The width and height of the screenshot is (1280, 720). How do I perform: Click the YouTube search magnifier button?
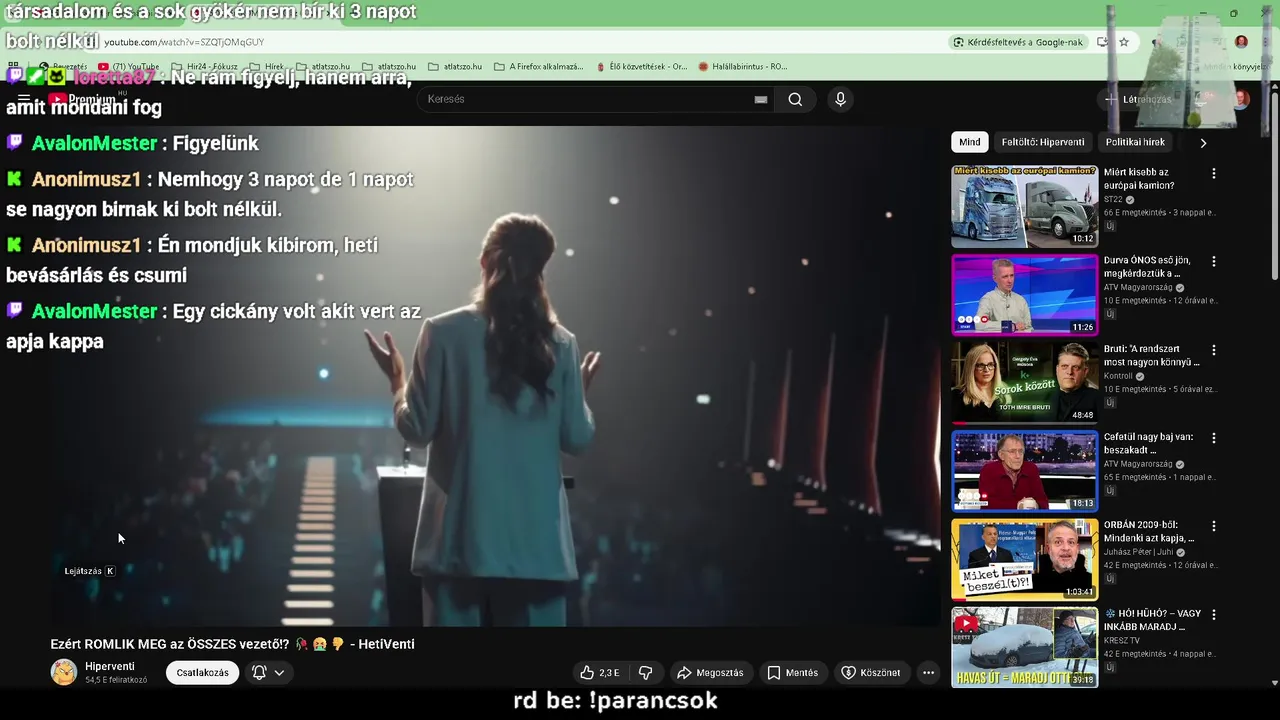[x=795, y=99]
